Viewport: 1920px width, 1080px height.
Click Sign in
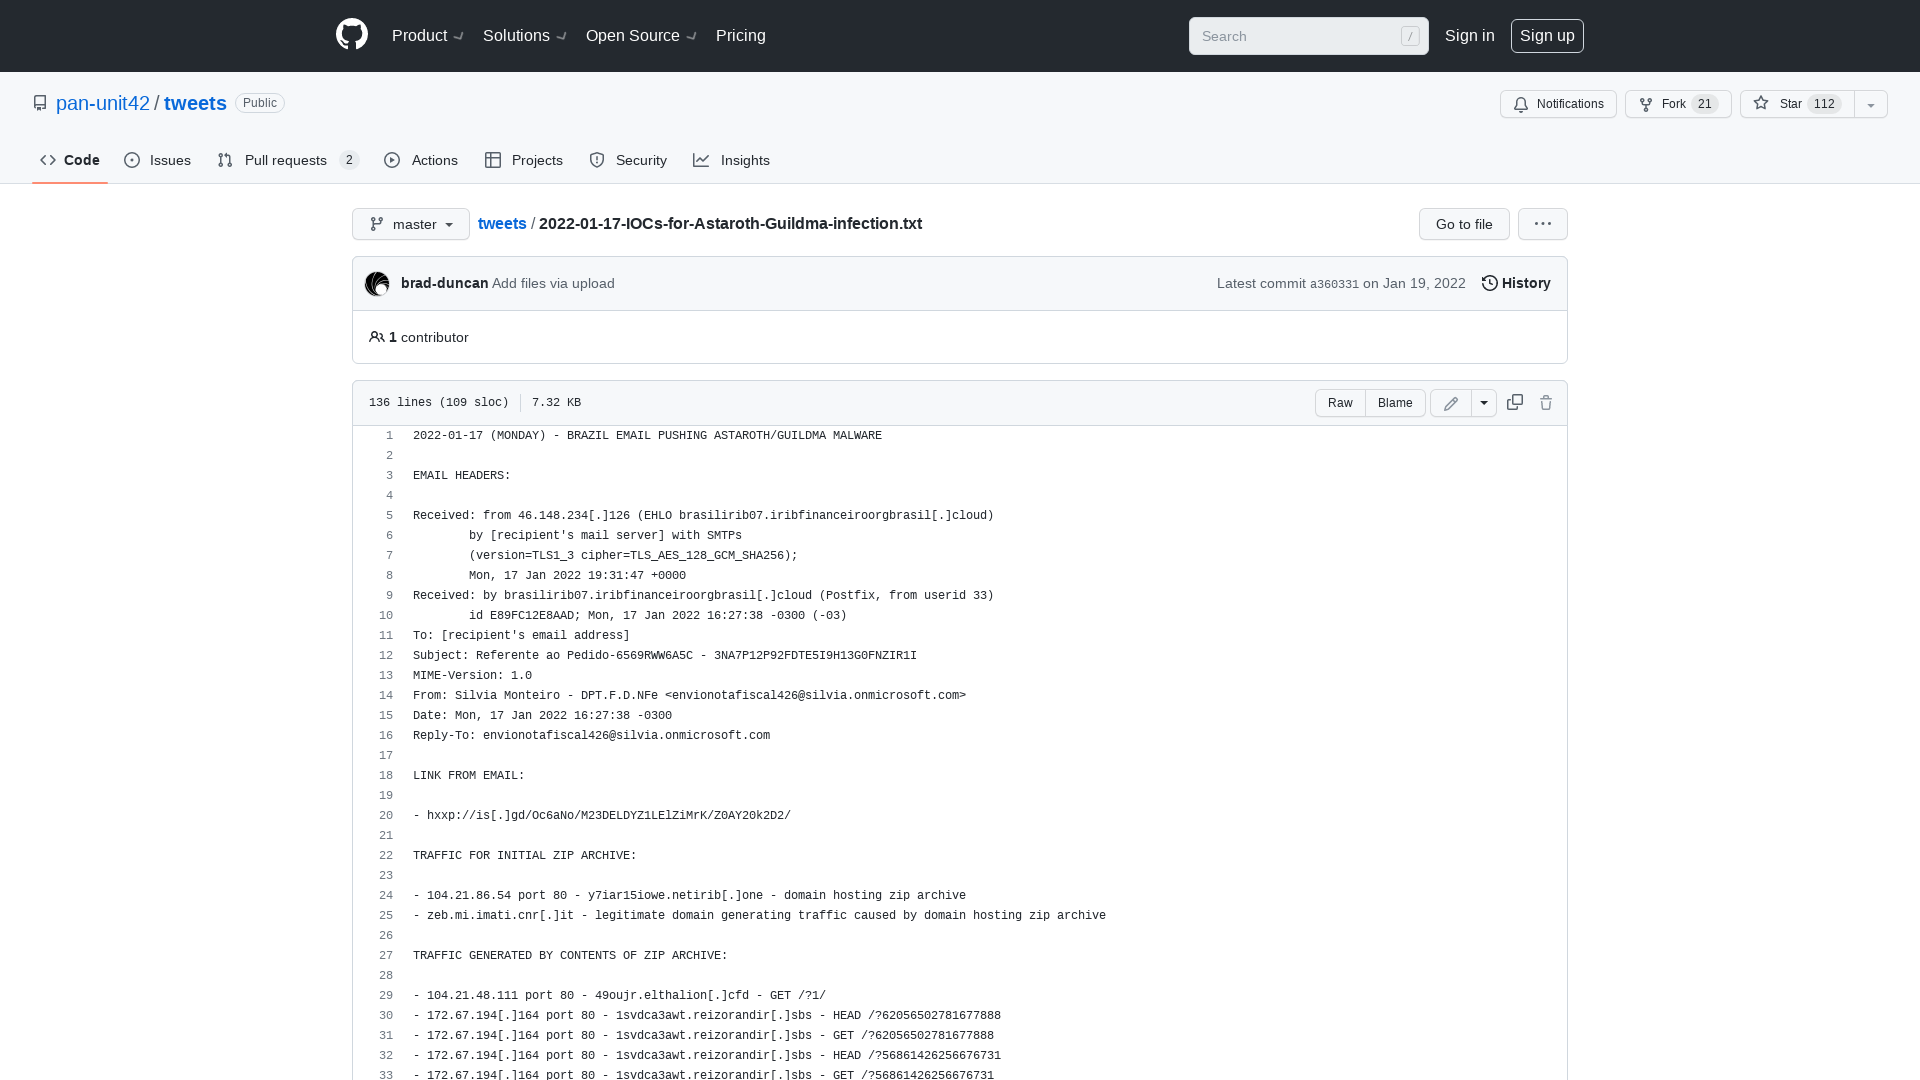1470,36
